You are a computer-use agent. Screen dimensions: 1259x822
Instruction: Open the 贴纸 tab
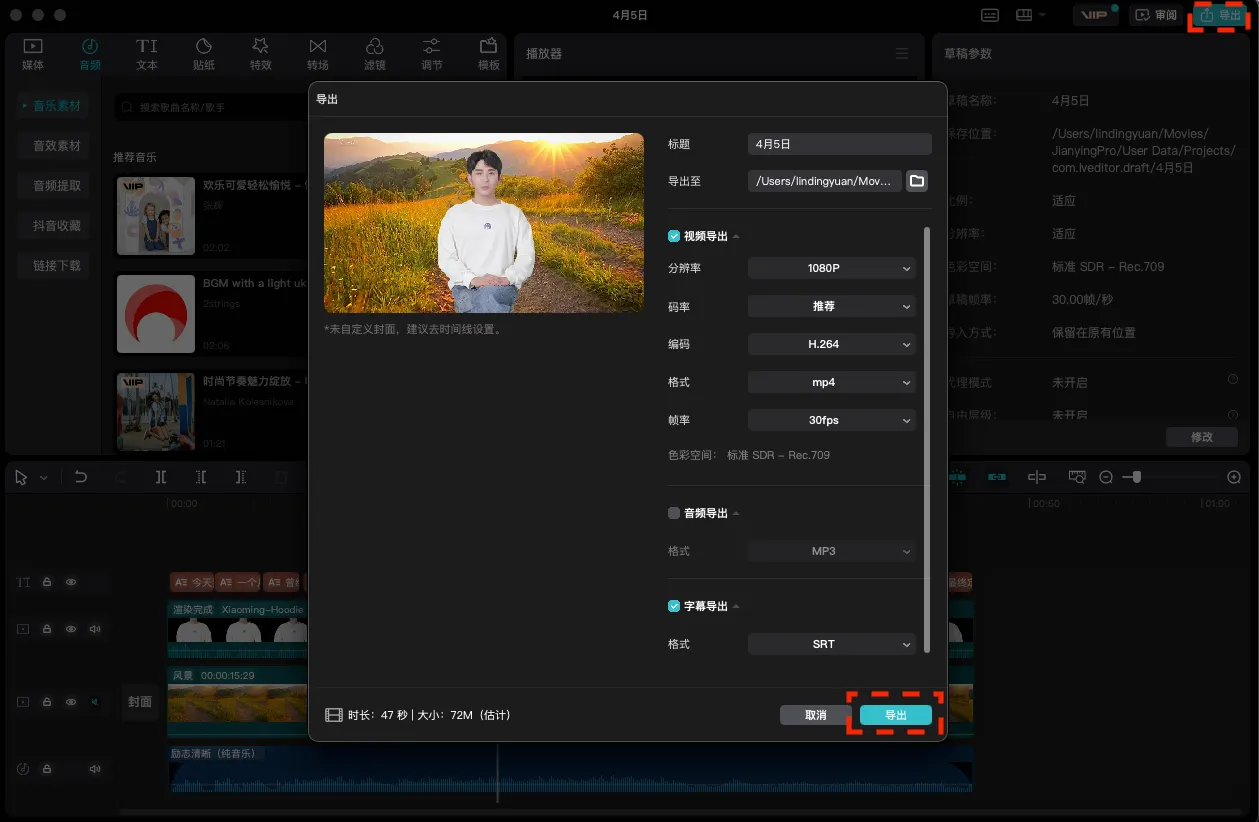tap(204, 54)
